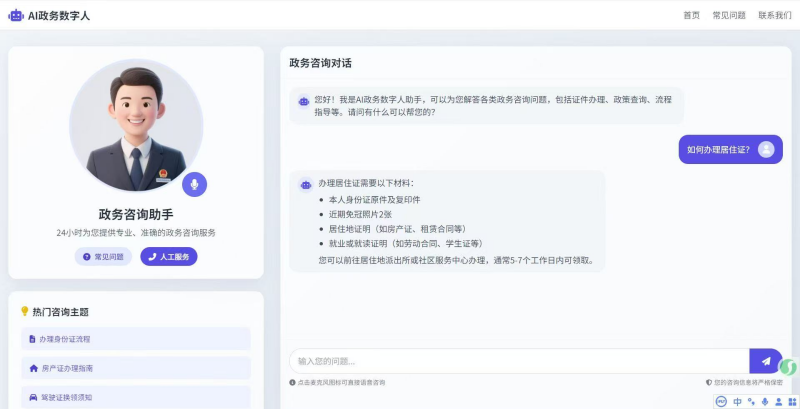This screenshot has height=409, width=800.
Task: Click the house icon in 房产证办理指南
Action: click(x=34, y=368)
